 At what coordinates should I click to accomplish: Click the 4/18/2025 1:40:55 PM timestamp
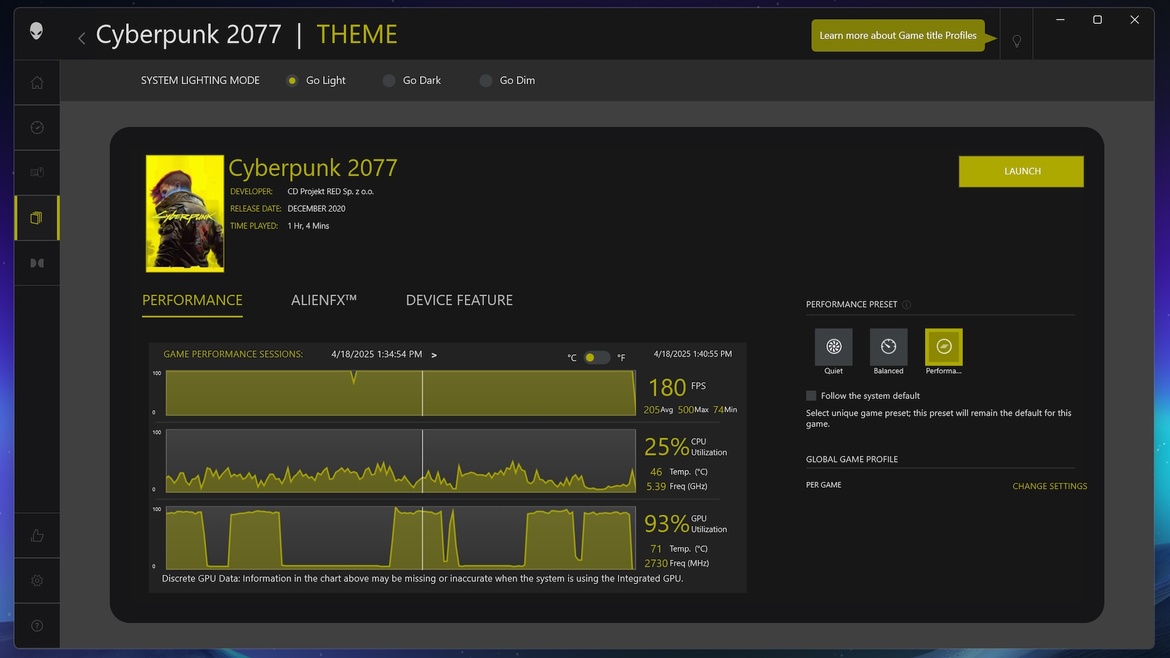(692, 354)
